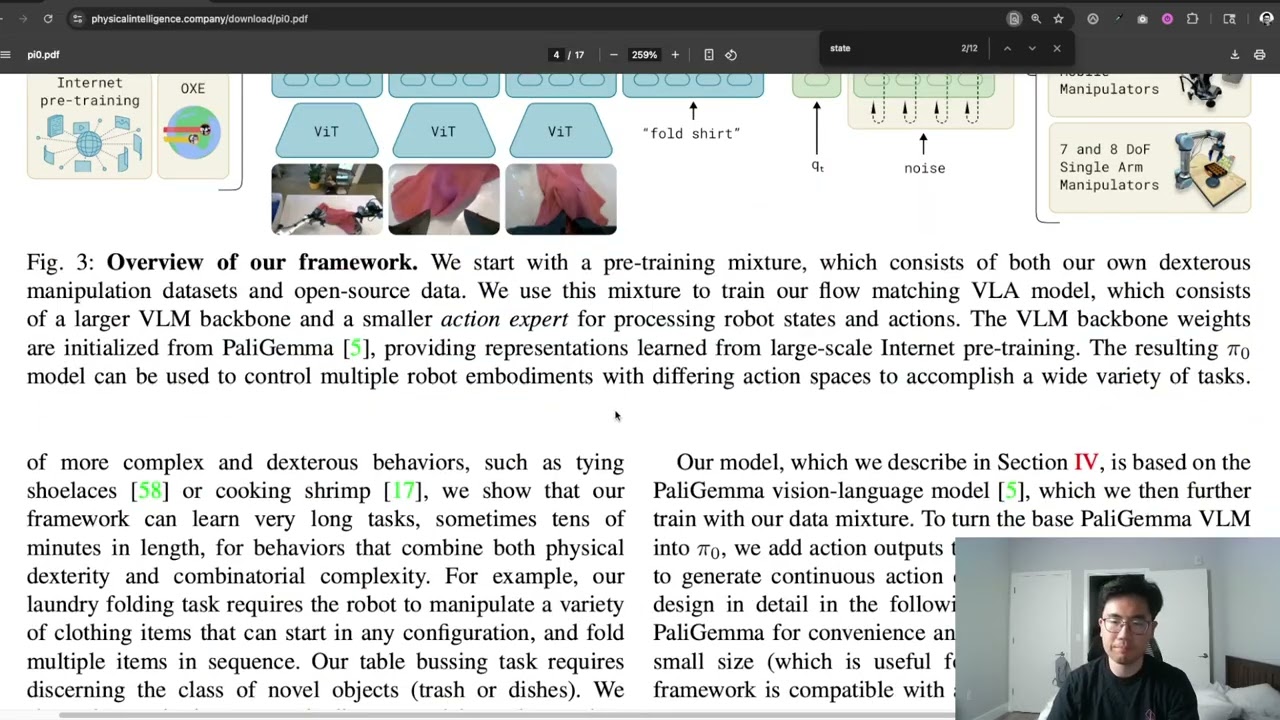Click the webcam video overlay
The image size is (1280, 720).
click(1117, 629)
